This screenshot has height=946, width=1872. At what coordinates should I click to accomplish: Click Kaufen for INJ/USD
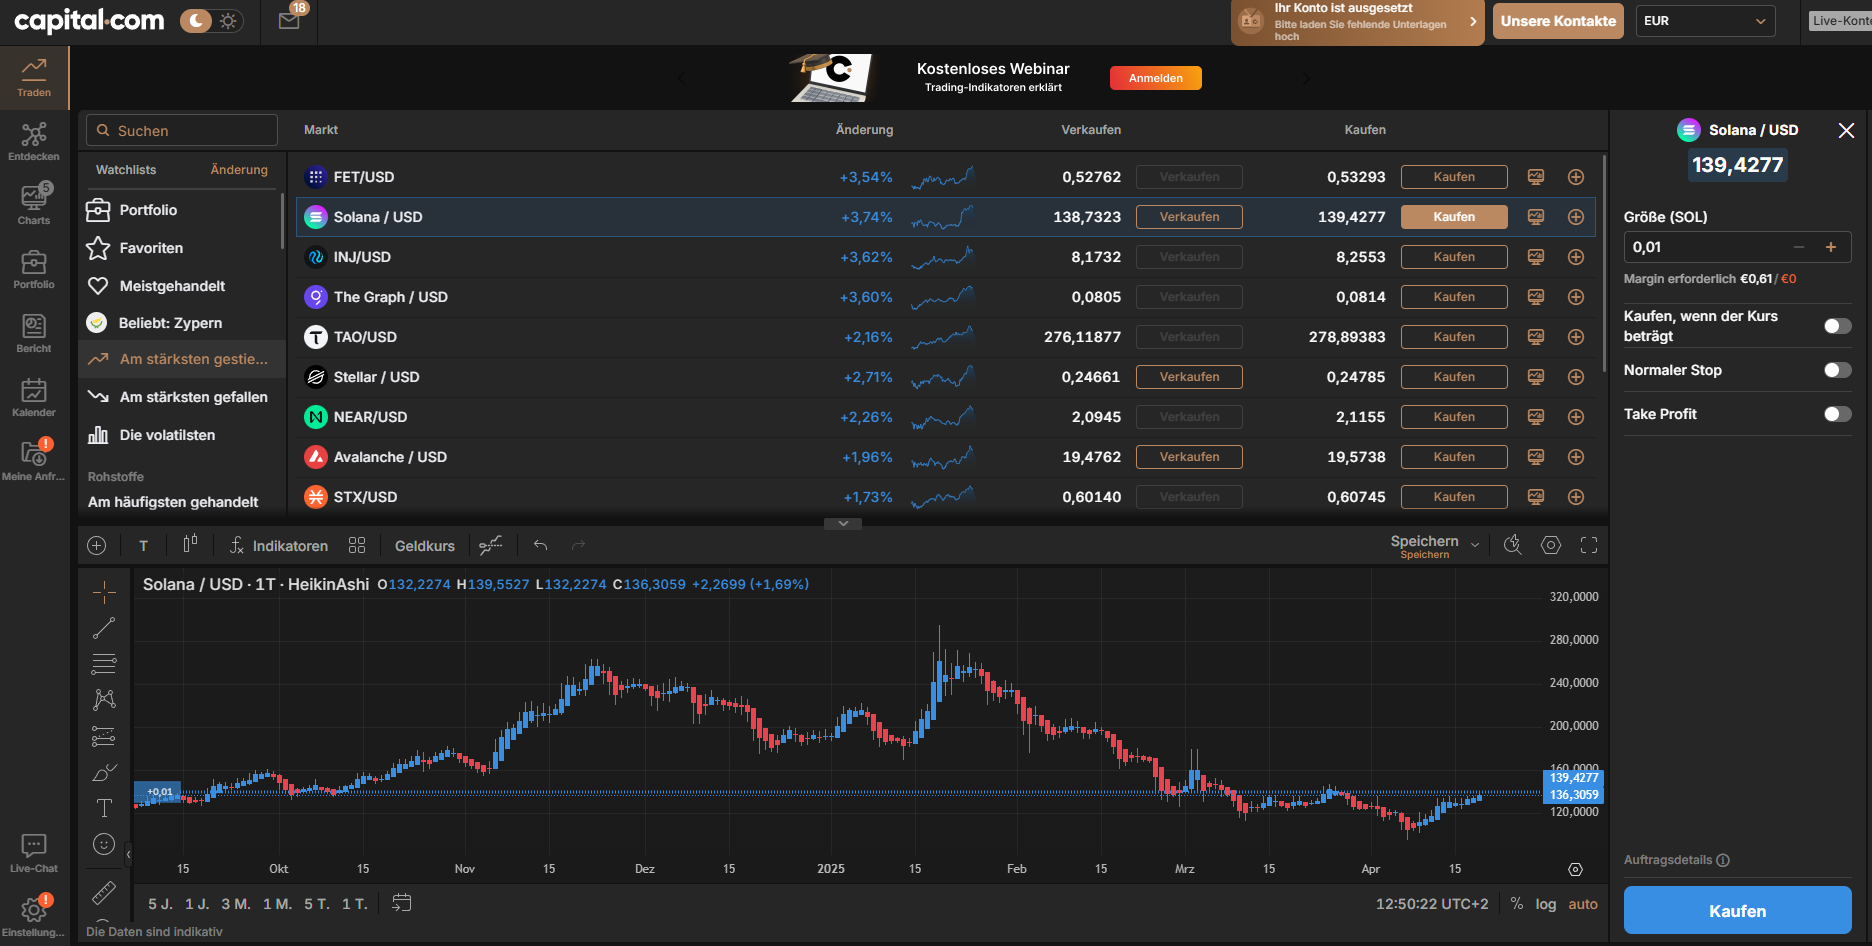(1454, 257)
